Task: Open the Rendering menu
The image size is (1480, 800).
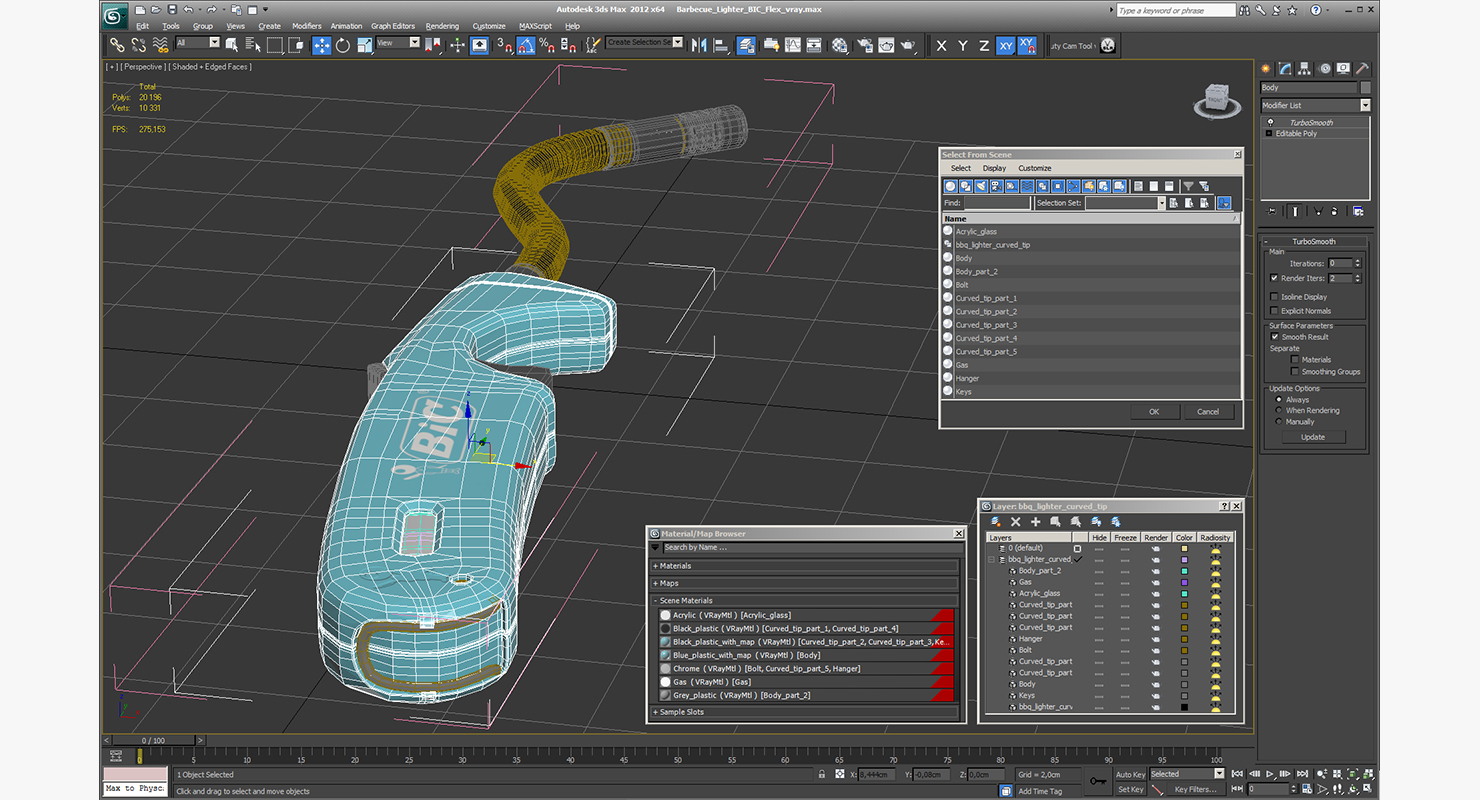Action: [x=442, y=26]
